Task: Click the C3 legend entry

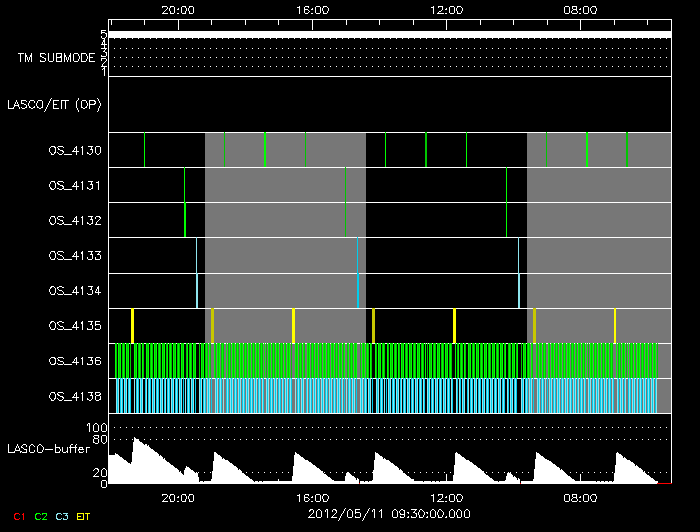Action: pos(62,516)
